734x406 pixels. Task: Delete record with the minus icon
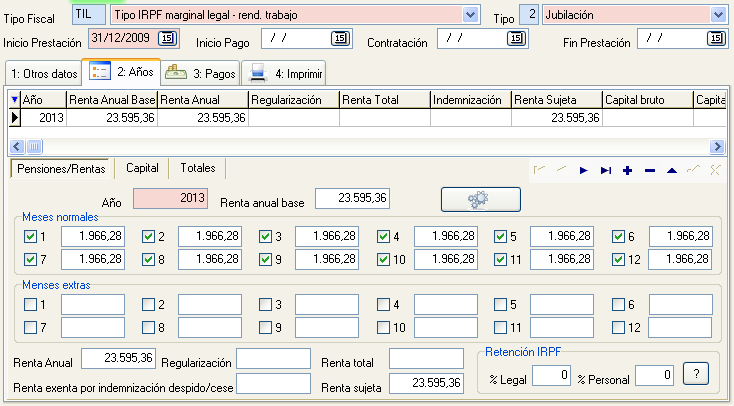[x=650, y=170]
